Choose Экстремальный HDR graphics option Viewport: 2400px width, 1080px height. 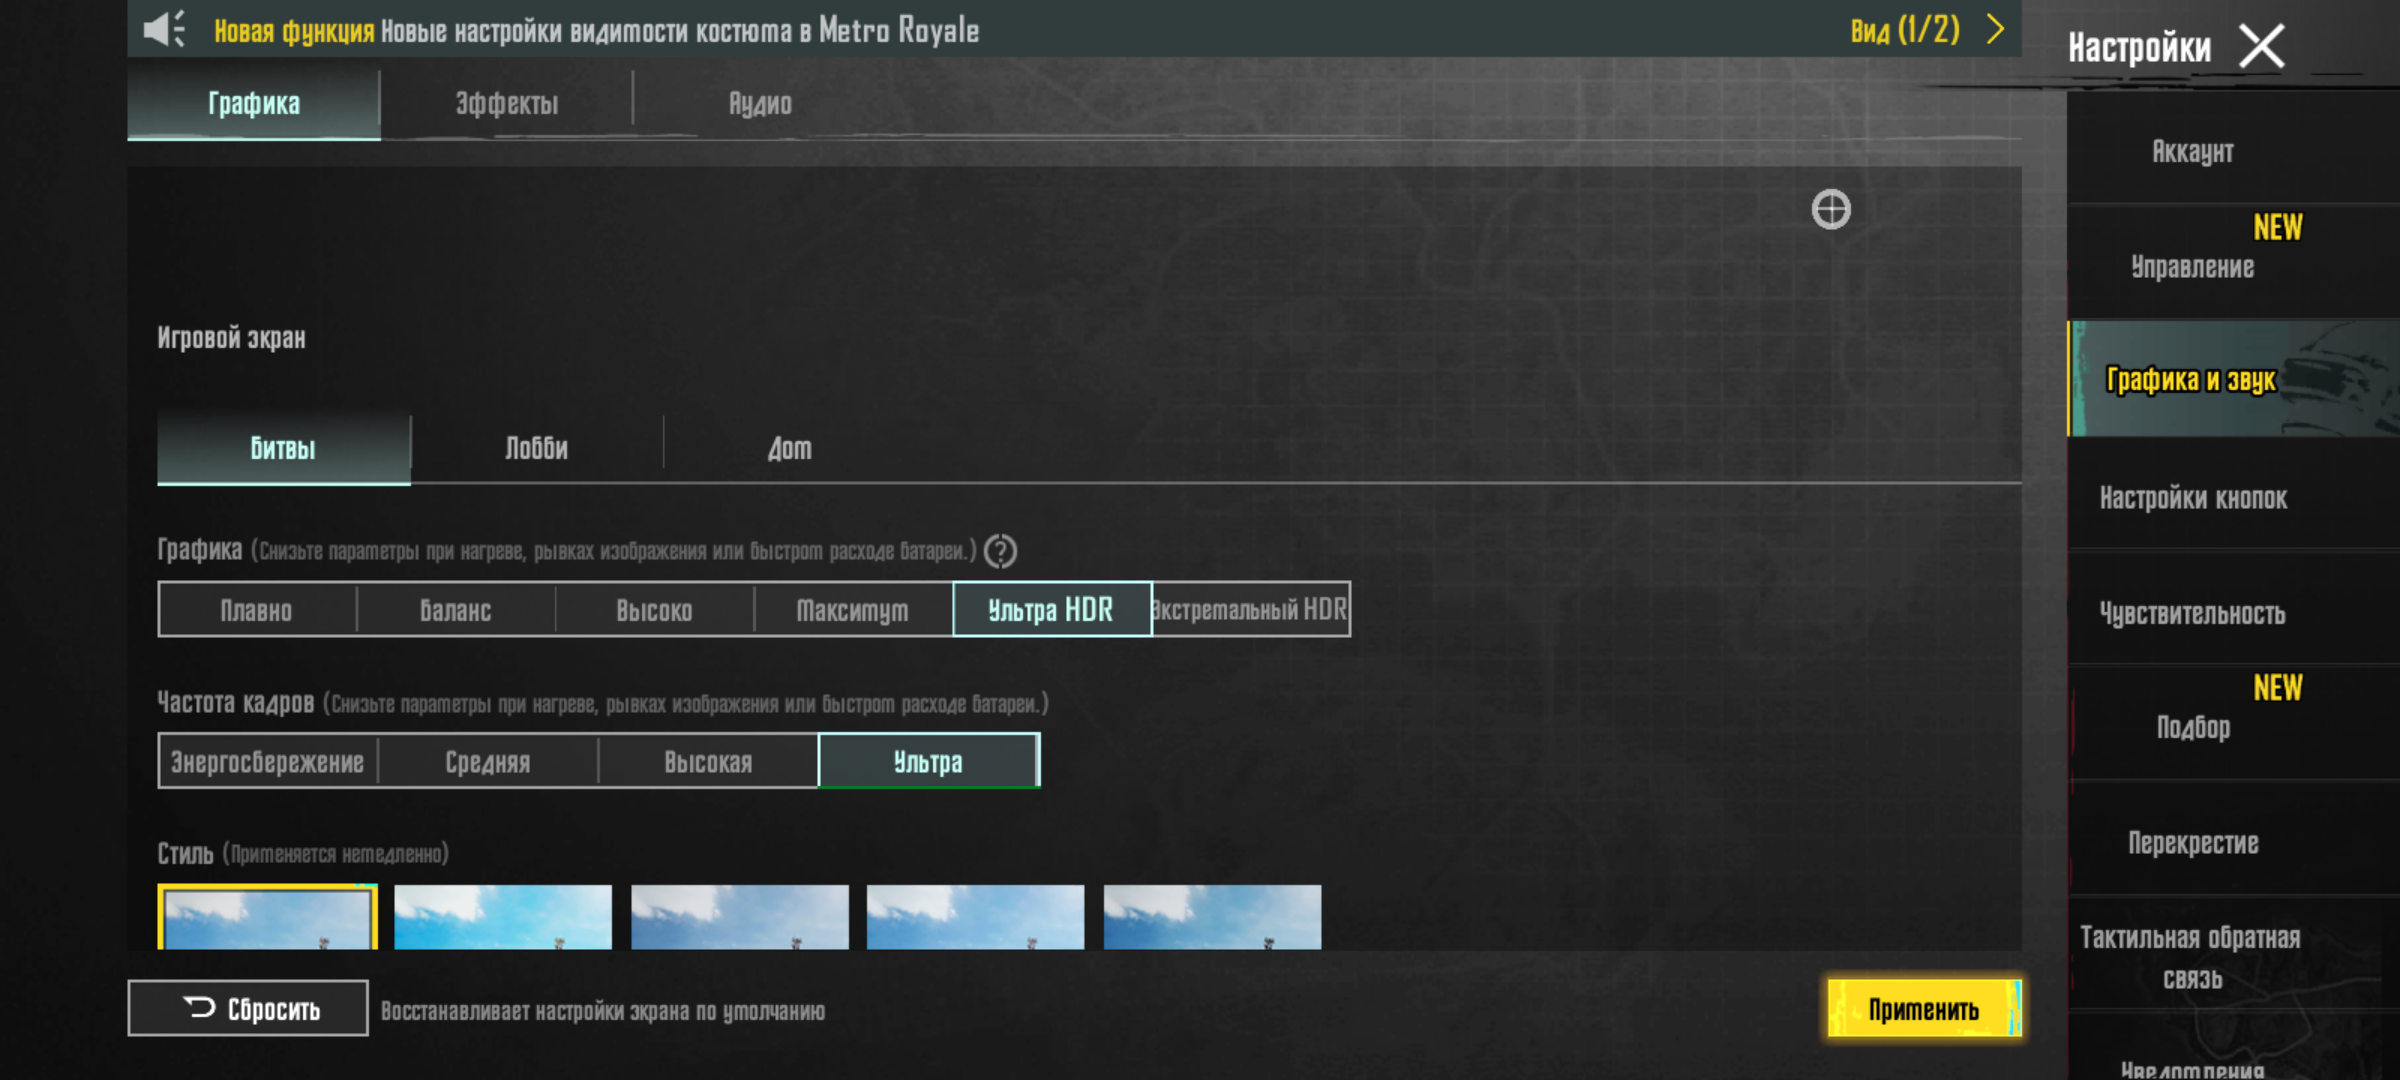point(1250,610)
